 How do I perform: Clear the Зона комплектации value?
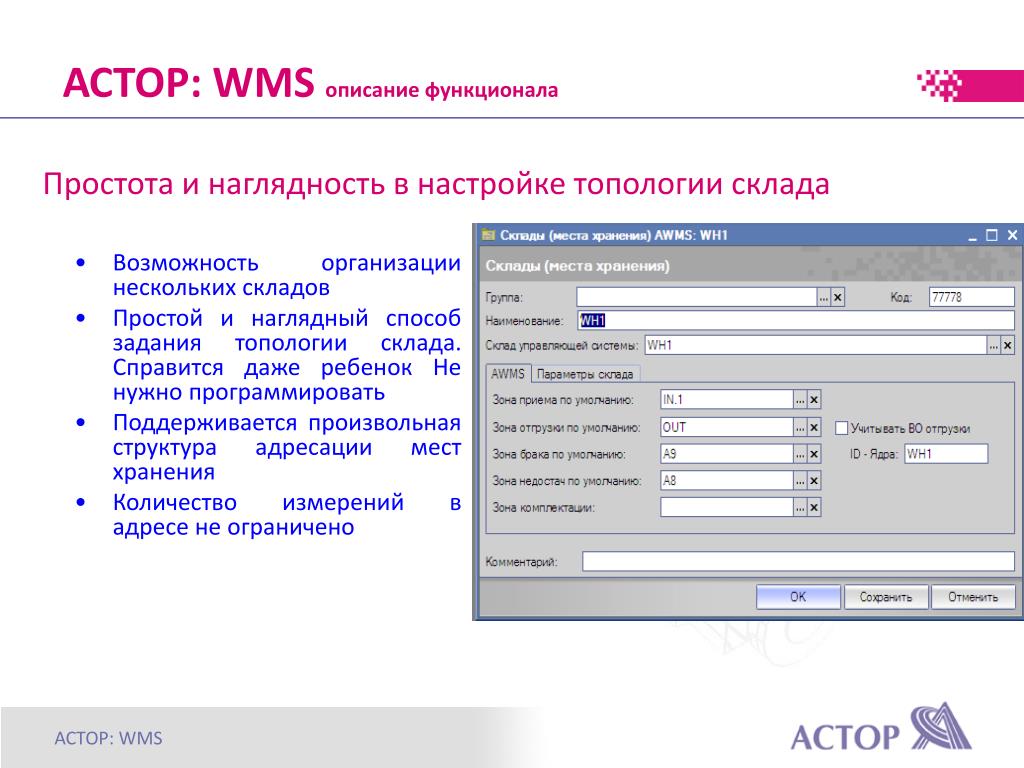click(814, 507)
